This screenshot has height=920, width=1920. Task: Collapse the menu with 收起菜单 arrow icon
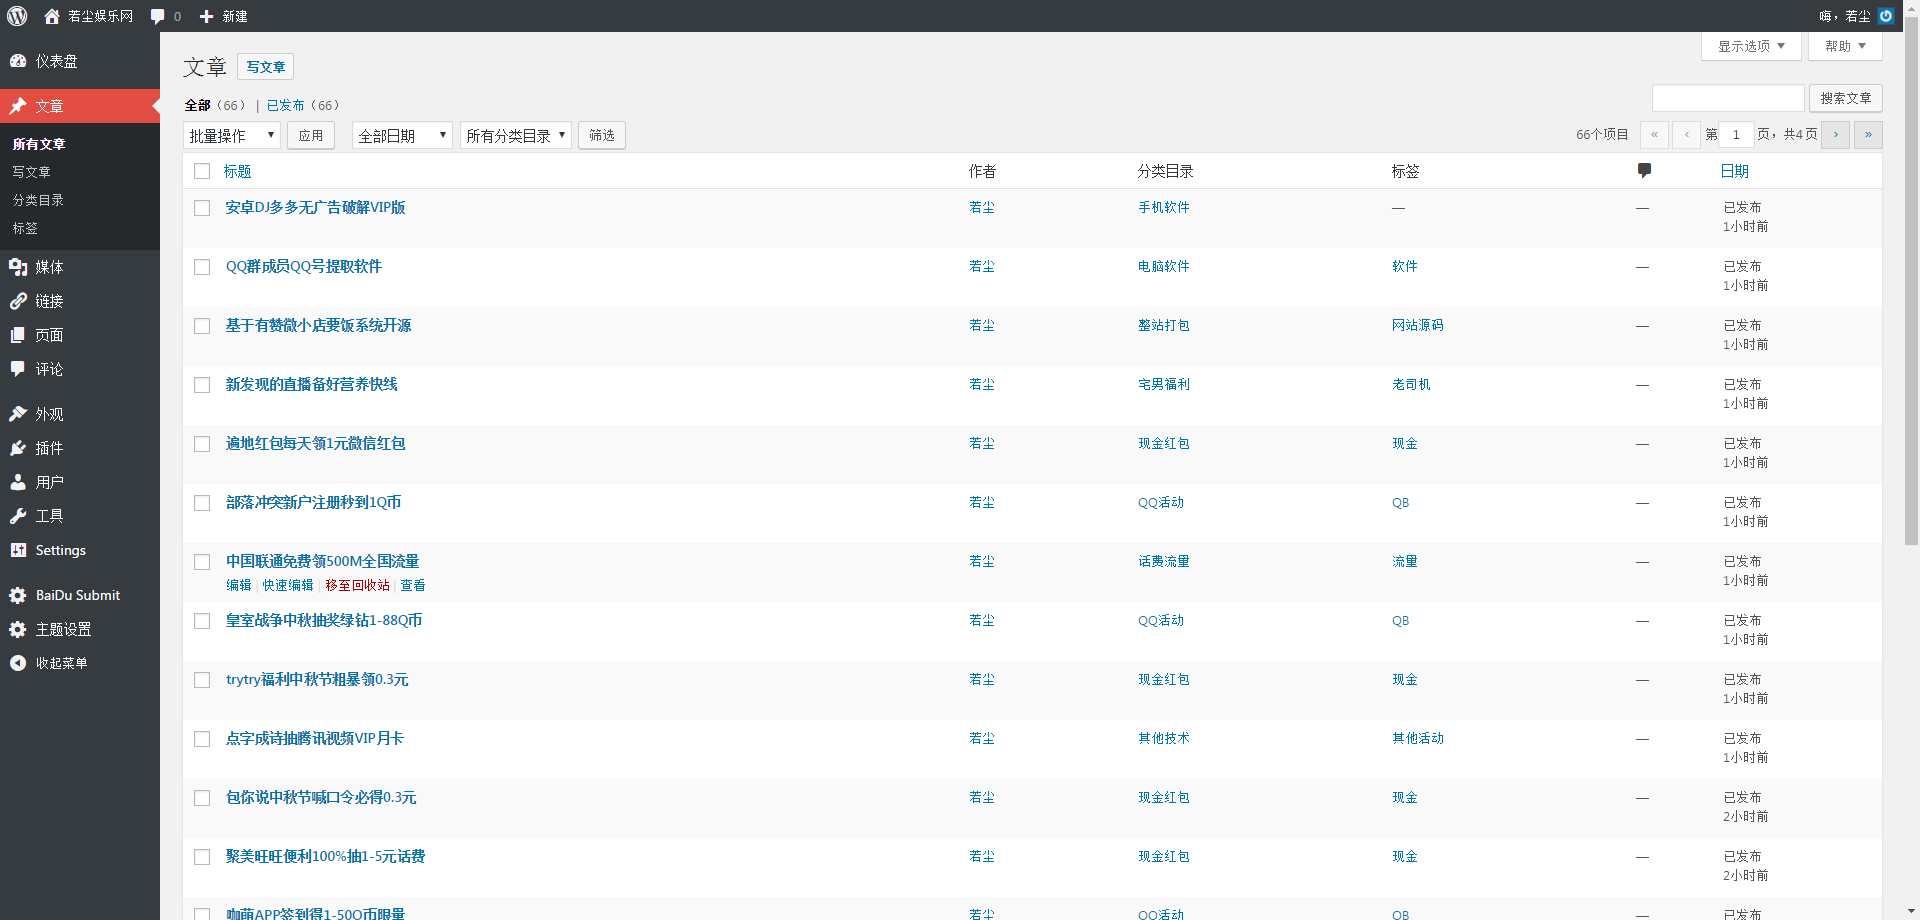point(18,663)
